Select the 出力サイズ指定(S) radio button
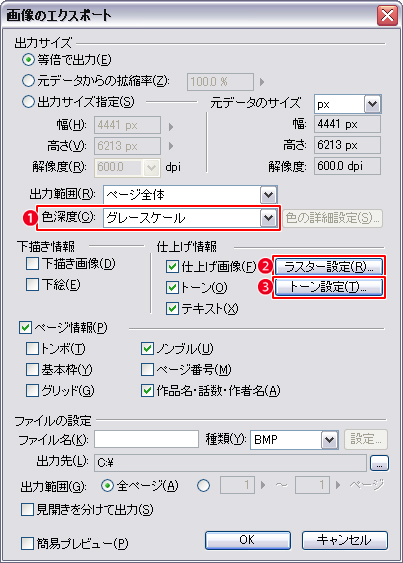The width and height of the screenshot is (403, 563). point(28,102)
